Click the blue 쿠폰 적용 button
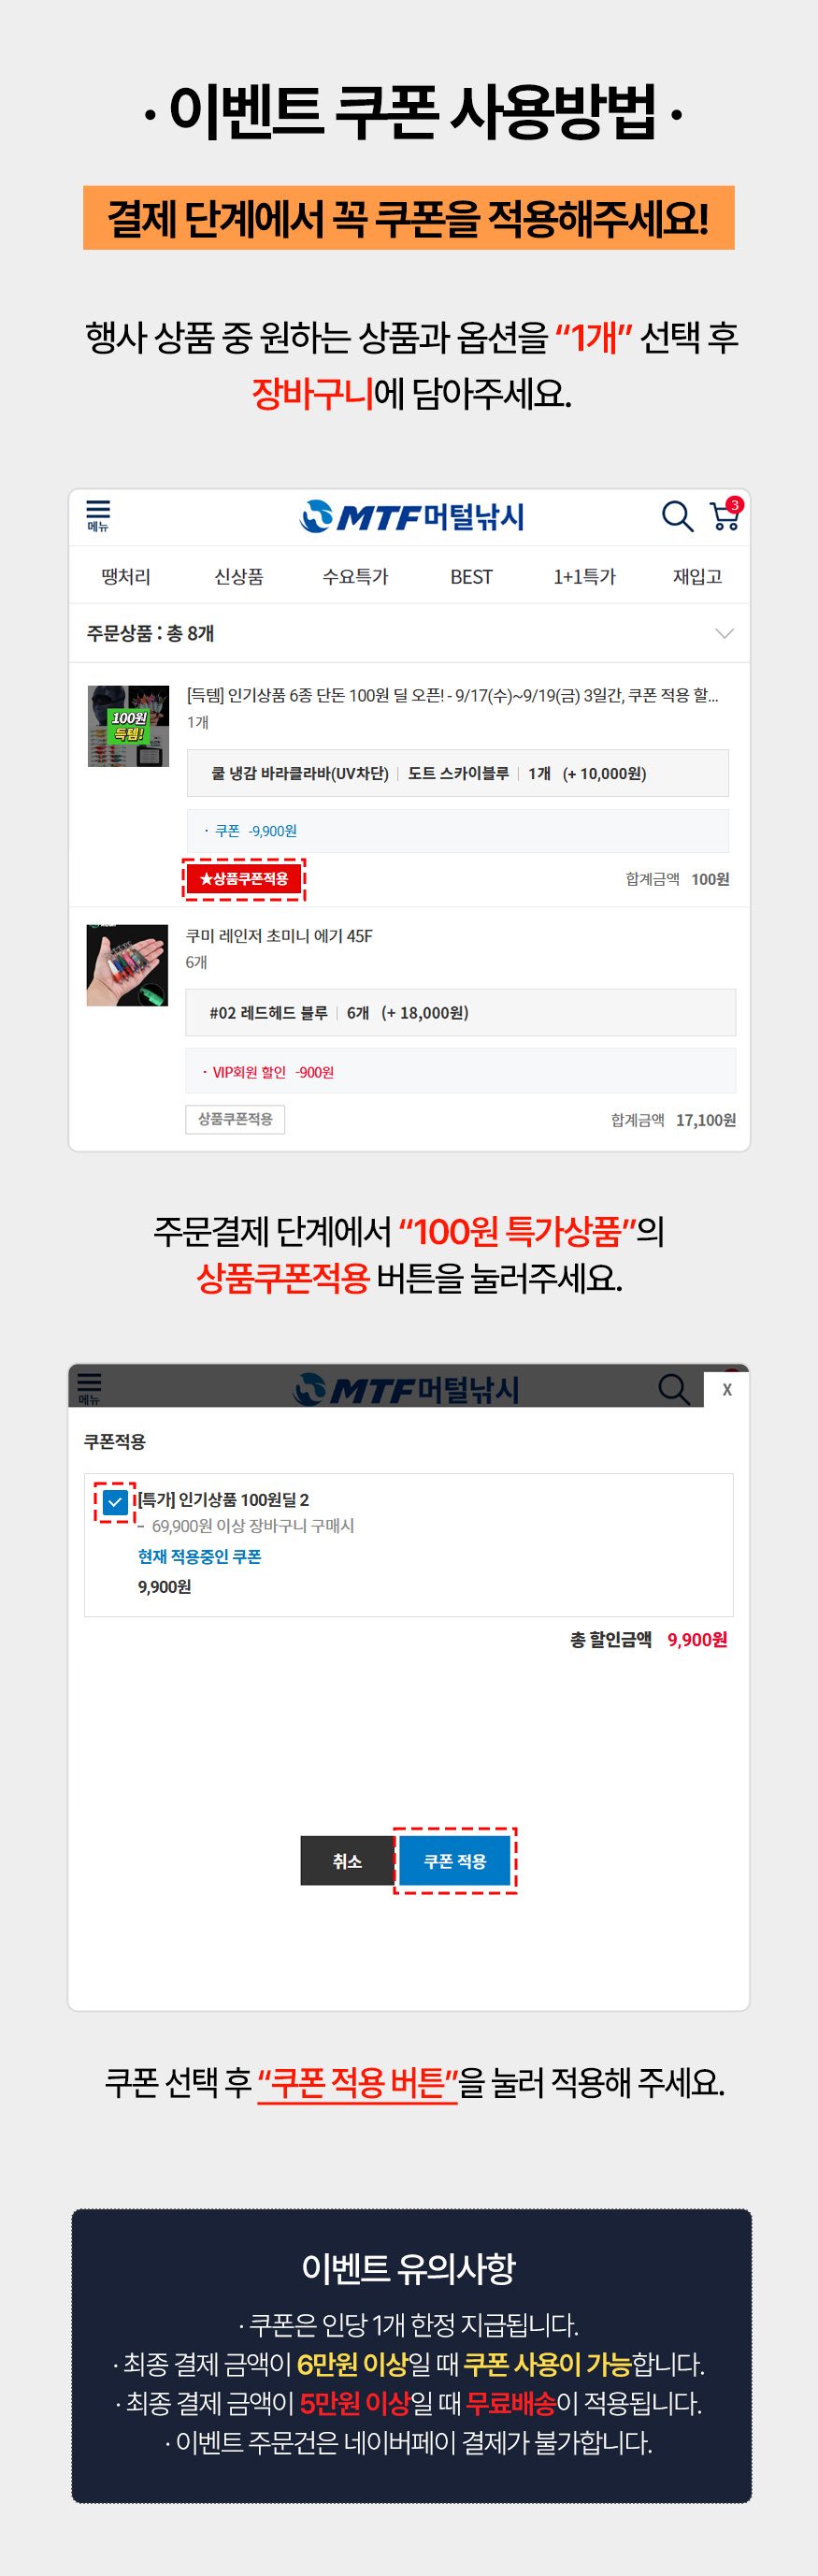The height and width of the screenshot is (2576, 818). [x=455, y=1861]
